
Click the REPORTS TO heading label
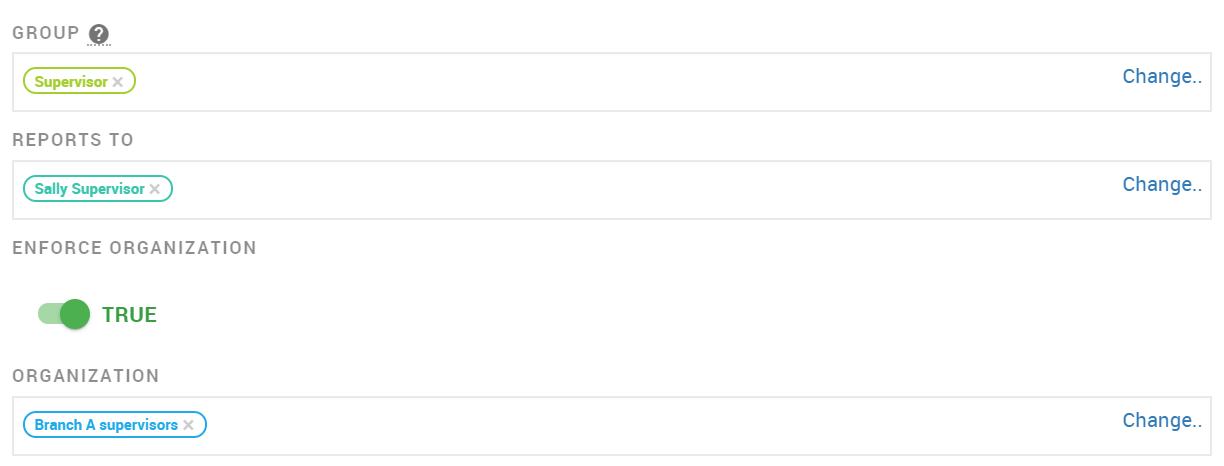coord(73,140)
